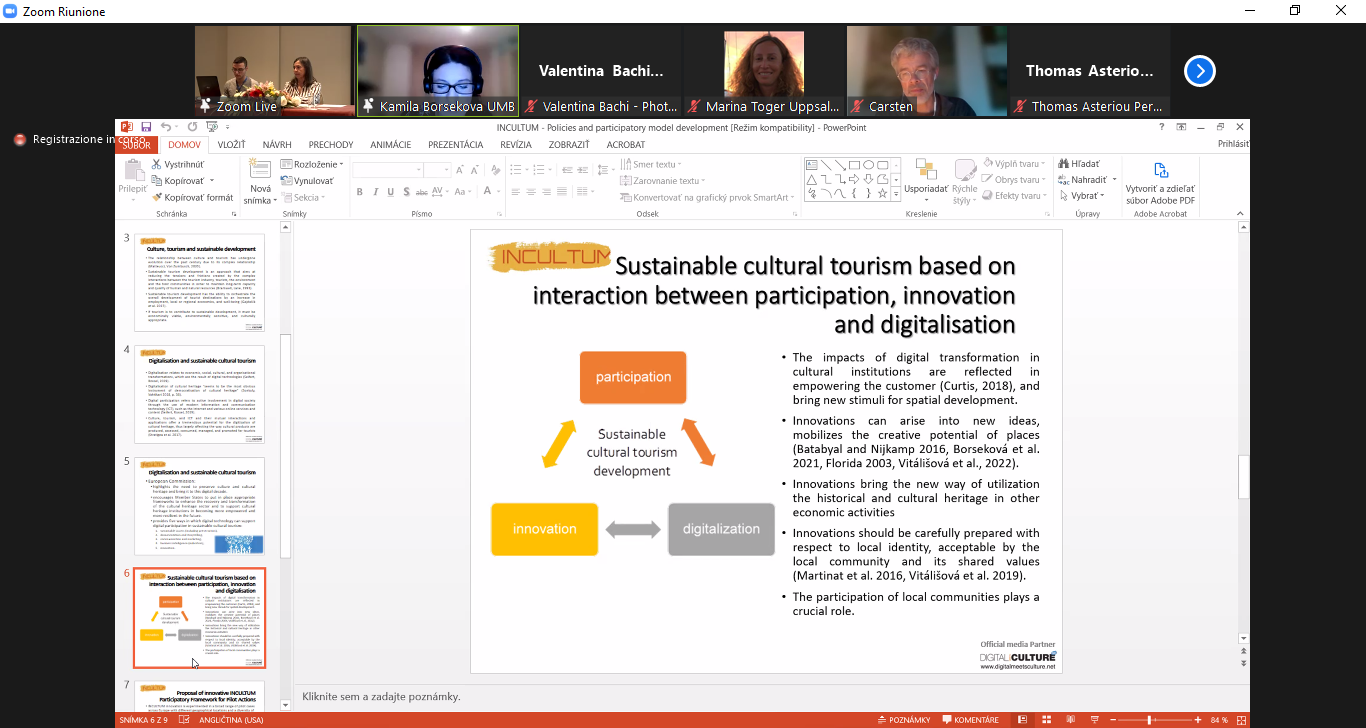Click zoom in plus button
The width and height of the screenshot is (1366, 728).
click(x=1198, y=720)
